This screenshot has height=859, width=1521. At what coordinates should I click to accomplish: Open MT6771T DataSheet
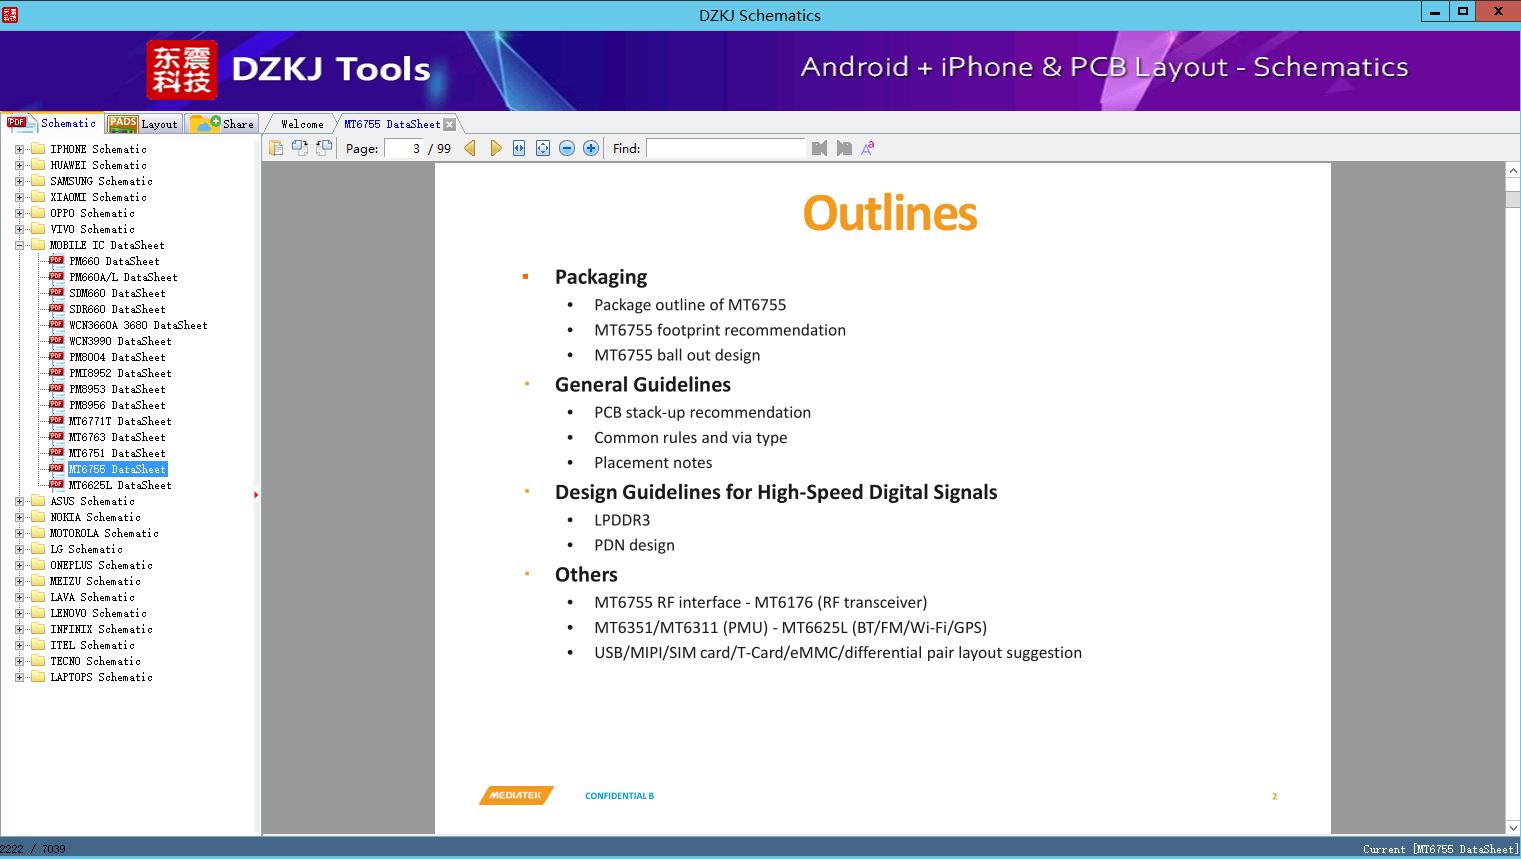[120, 421]
